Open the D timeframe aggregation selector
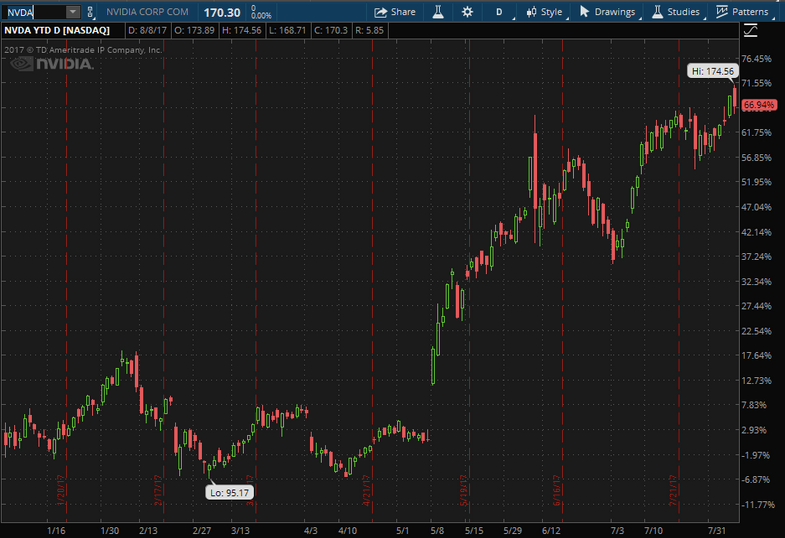Image resolution: width=785 pixels, height=538 pixels. click(500, 12)
